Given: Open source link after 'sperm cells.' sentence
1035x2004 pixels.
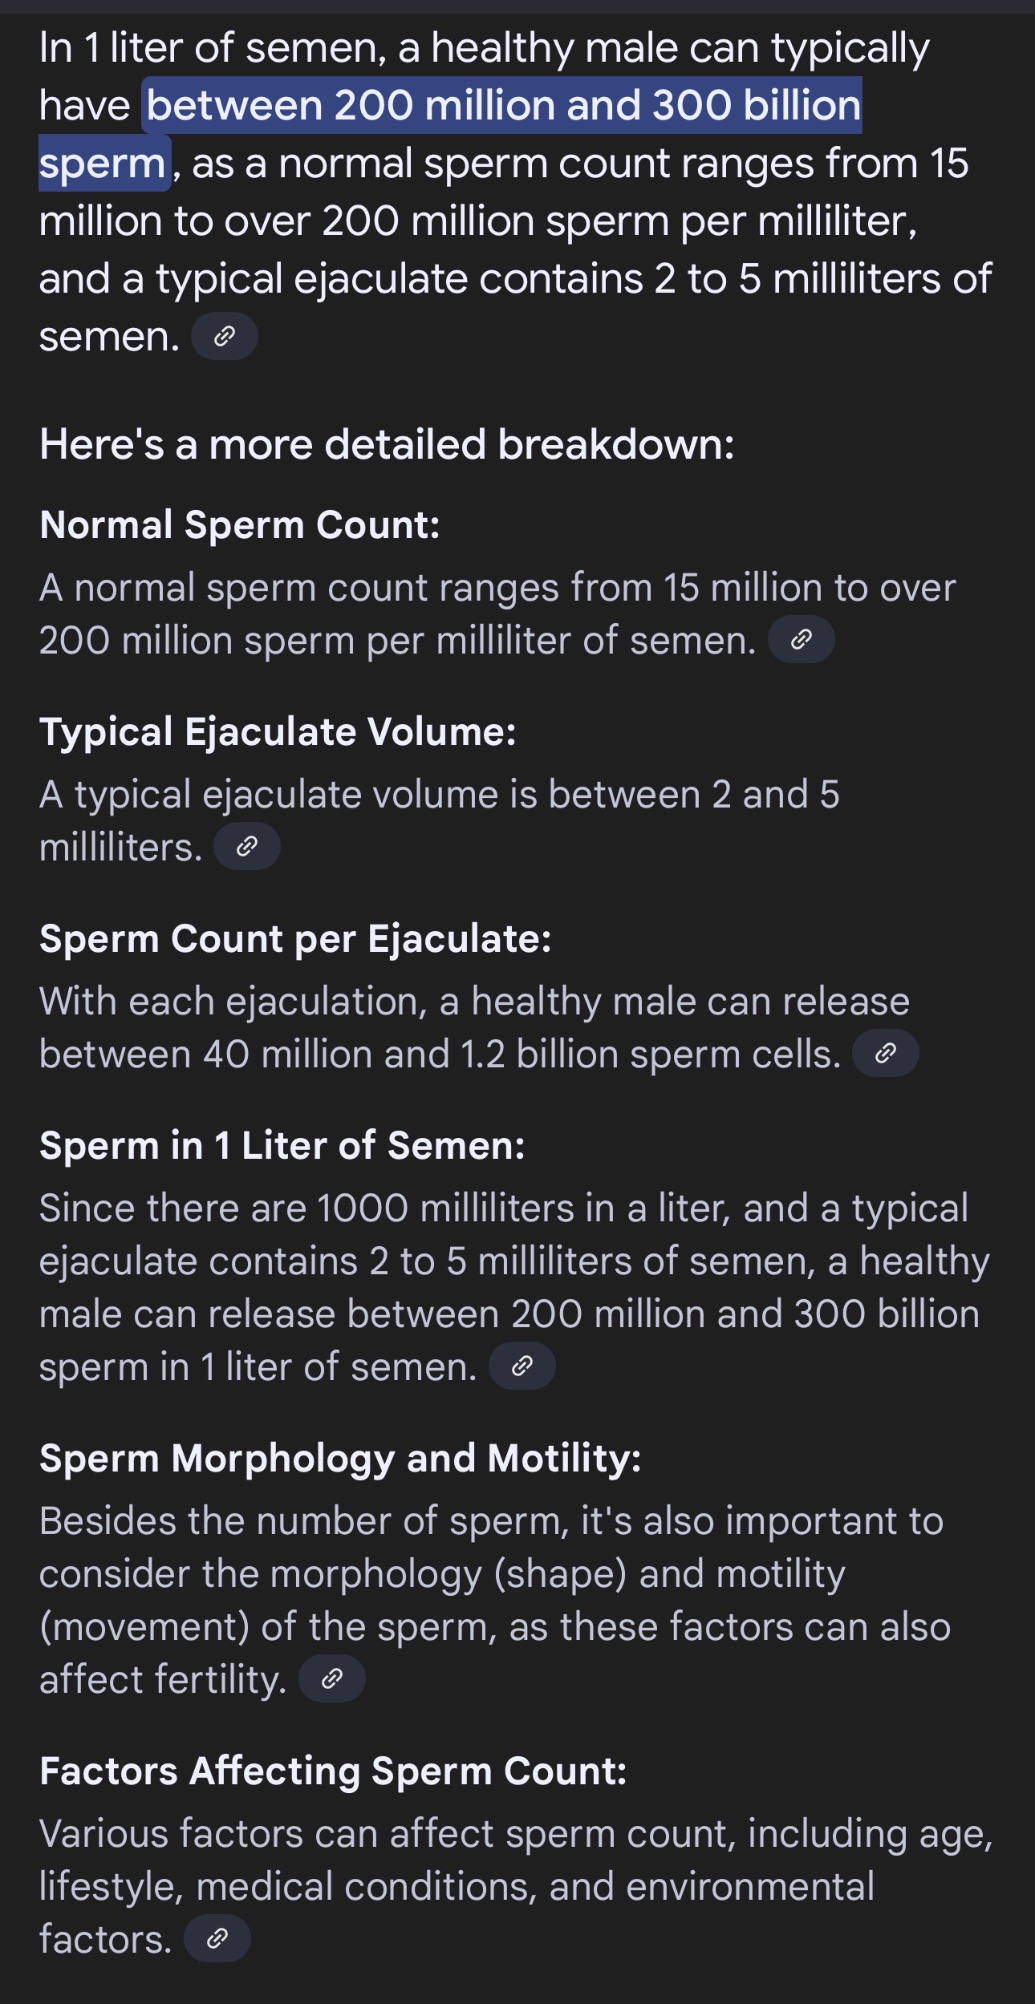Looking at the screenshot, I should [885, 1054].
